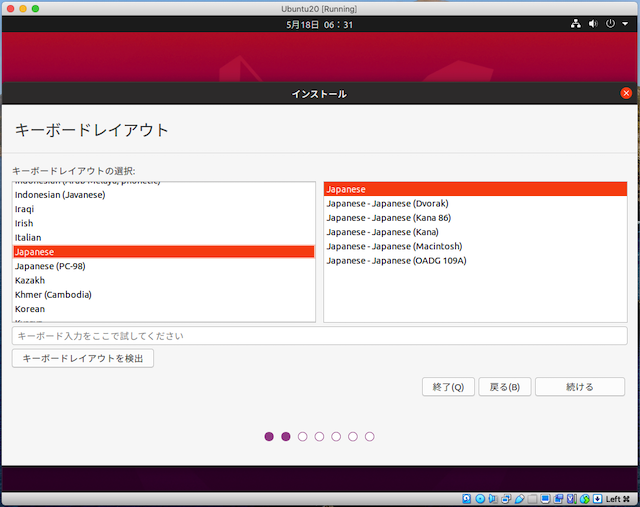The height and width of the screenshot is (507, 640).
Task: Select Khmer (Cambodia) layout
Action: click(164, 295)
